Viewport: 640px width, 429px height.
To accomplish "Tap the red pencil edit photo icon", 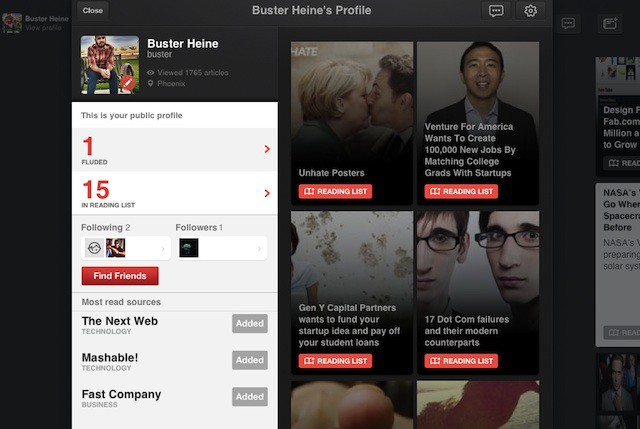I will 127,84.
